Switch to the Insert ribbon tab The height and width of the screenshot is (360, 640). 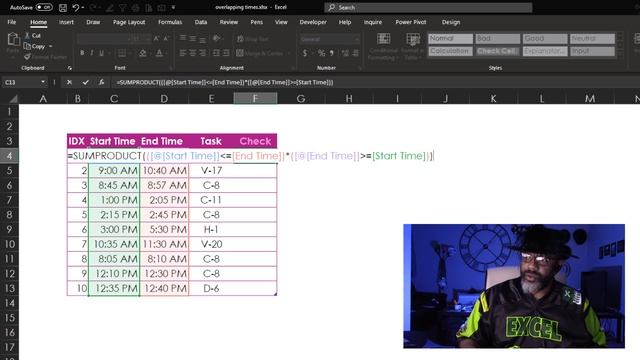(x=66, y=22)
